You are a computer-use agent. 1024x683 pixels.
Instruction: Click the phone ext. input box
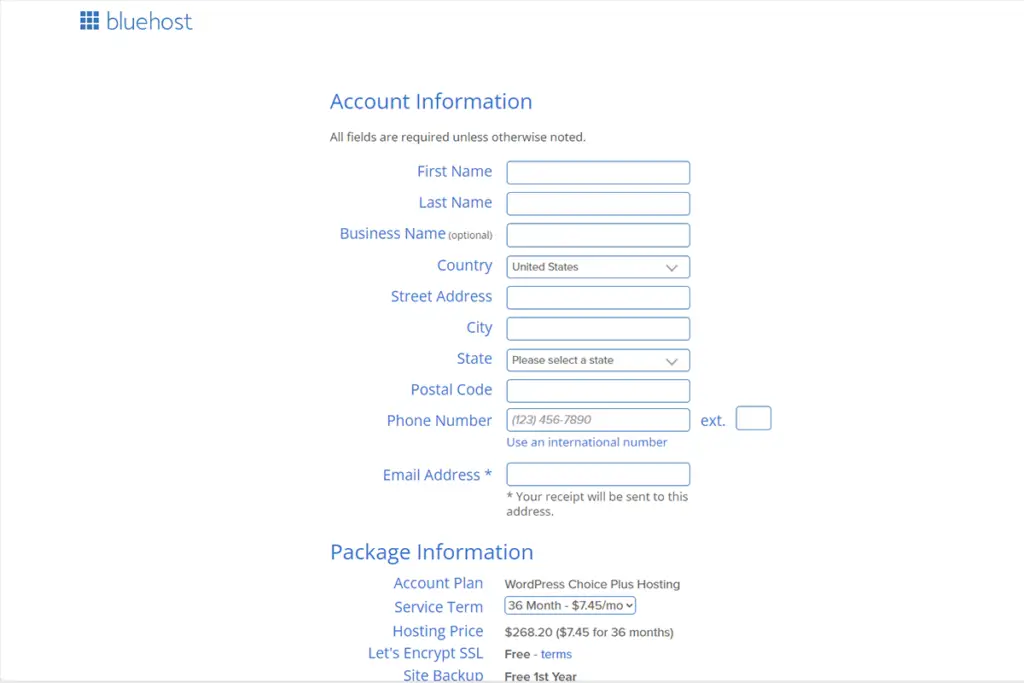tap(753, 418)
